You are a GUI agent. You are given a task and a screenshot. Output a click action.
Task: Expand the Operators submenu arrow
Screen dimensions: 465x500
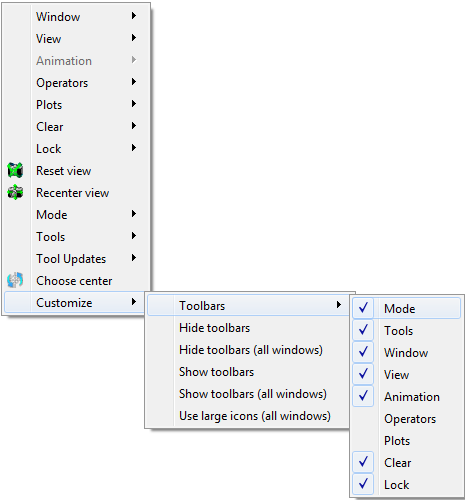click(x=134, y=82)
